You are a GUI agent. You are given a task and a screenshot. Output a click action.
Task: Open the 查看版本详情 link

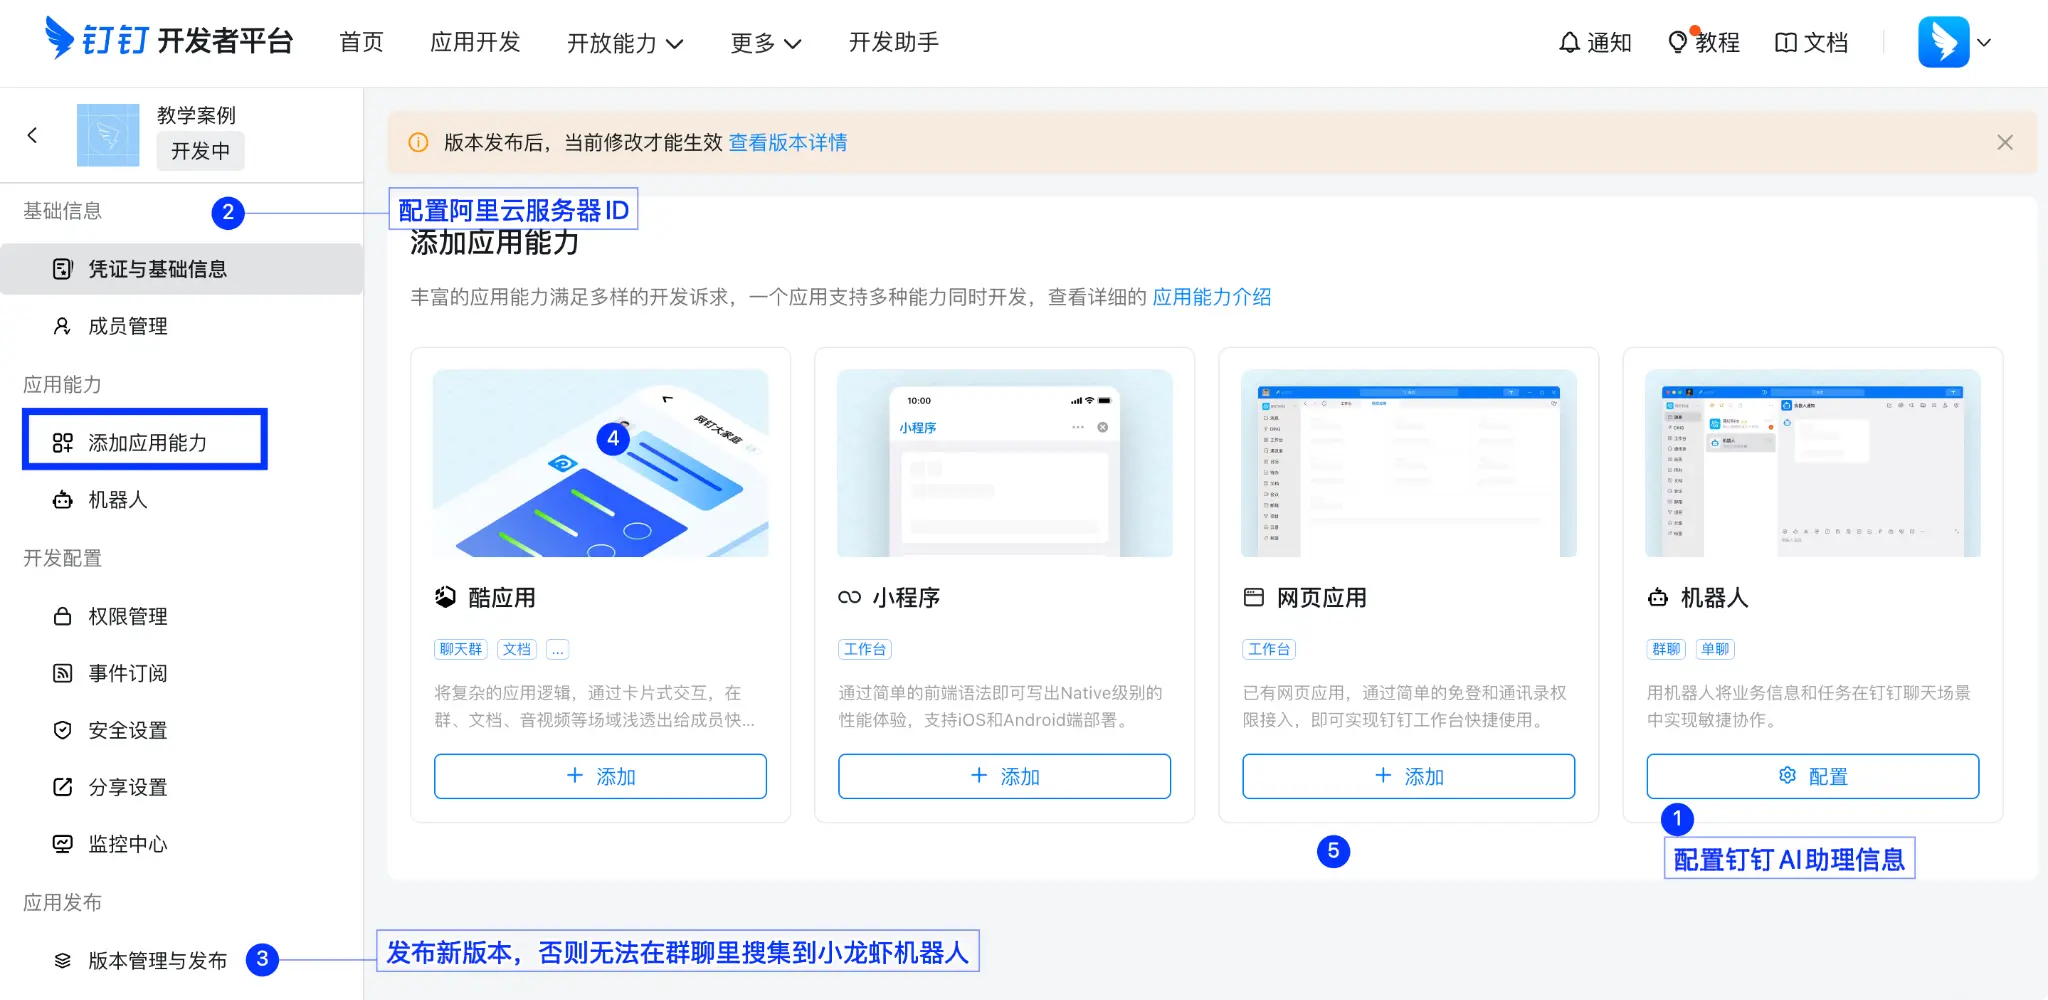click(x=787, y=142)
